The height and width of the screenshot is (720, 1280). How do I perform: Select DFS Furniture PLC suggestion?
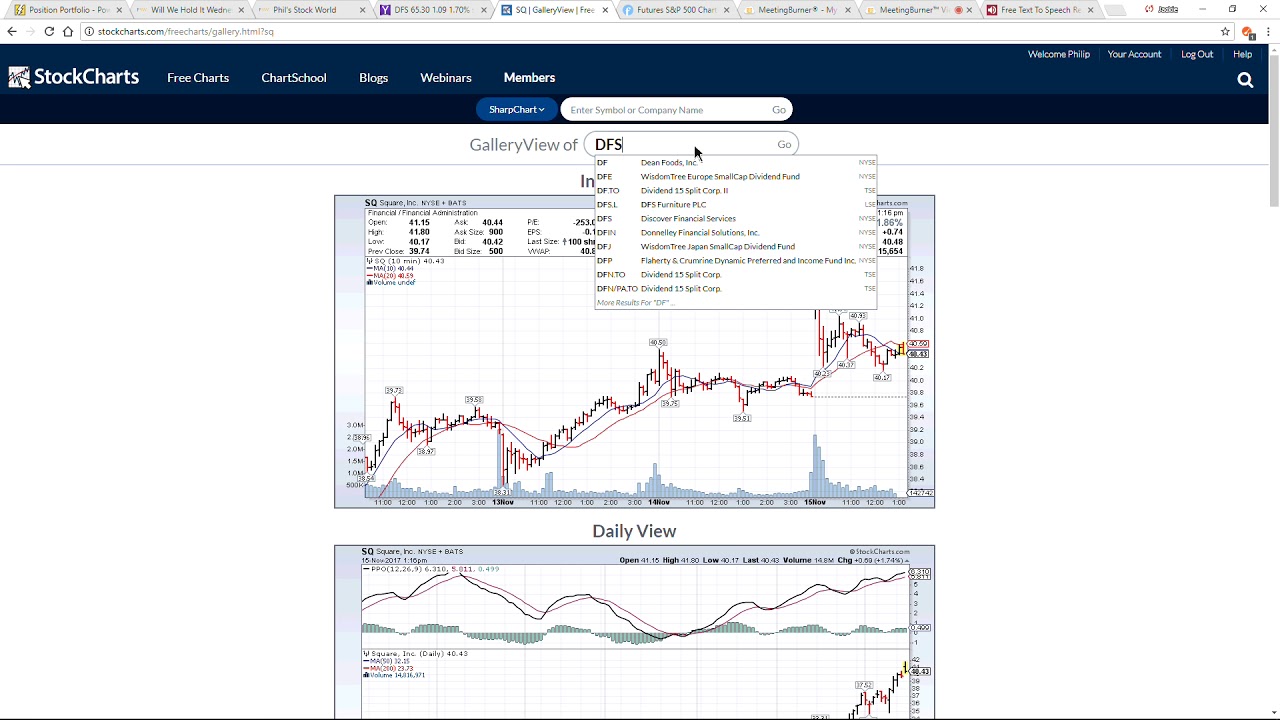point(736,204)
